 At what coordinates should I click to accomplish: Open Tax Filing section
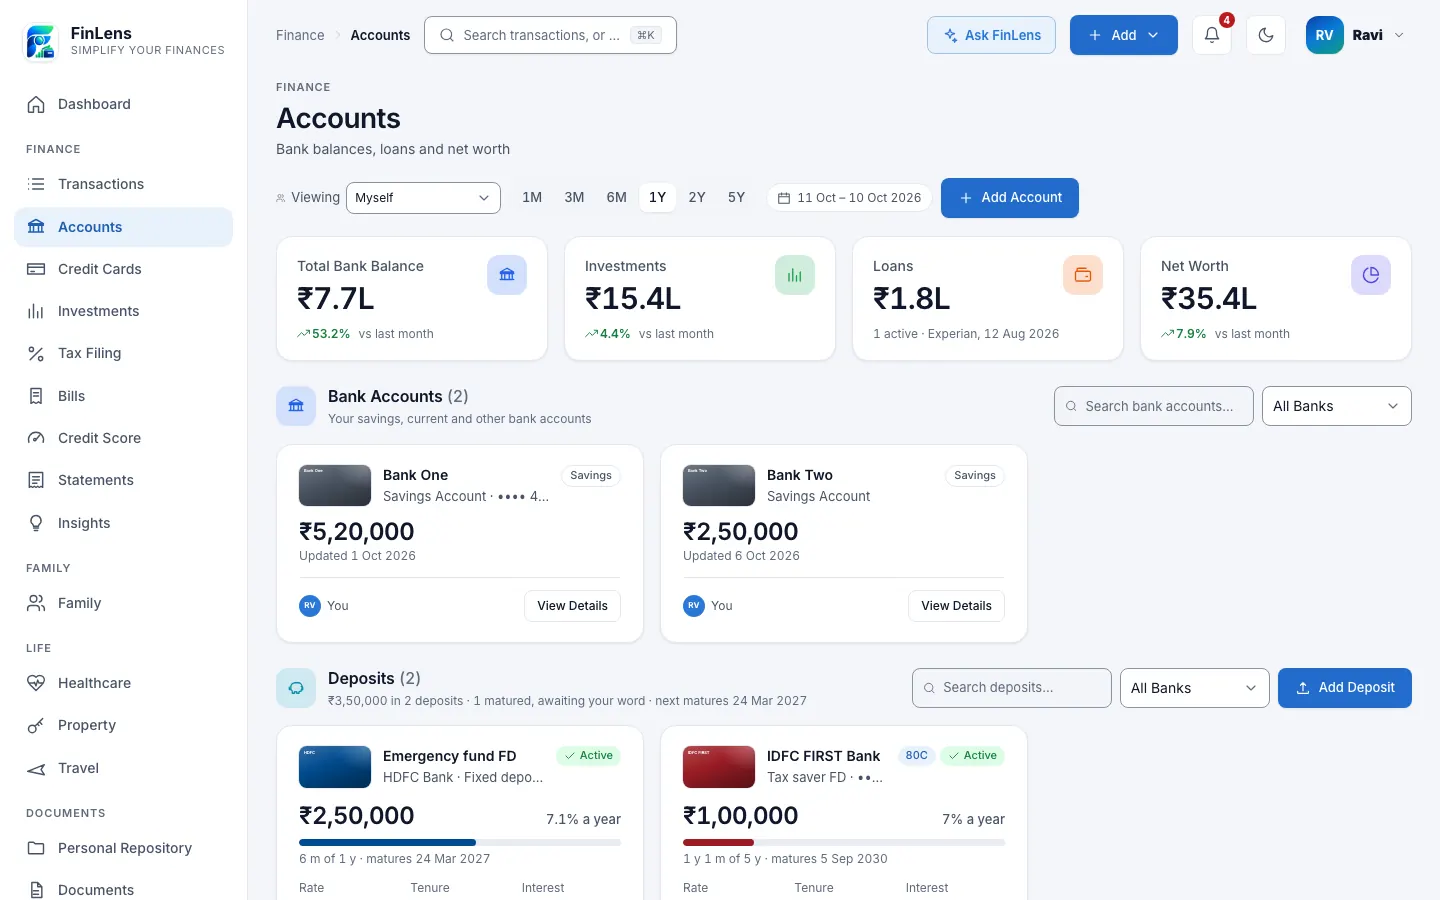coord(124,353)
